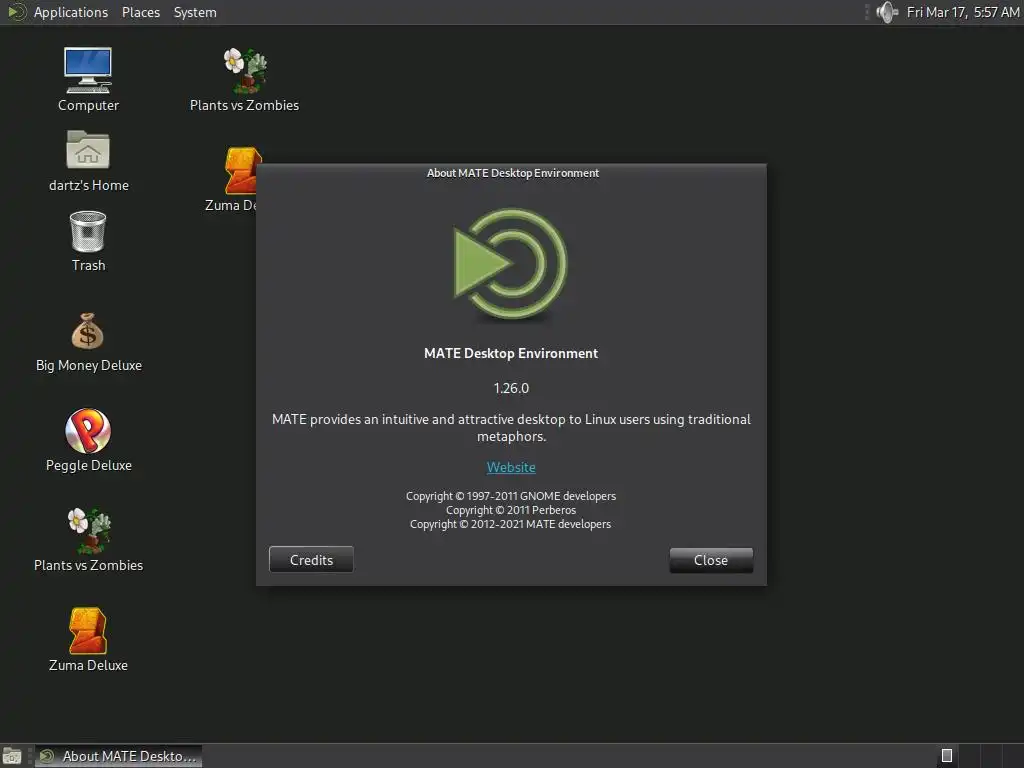Click the MATE description paragraph
Image resolution: width=1024 pixels, height=768 pixels.
511,428
